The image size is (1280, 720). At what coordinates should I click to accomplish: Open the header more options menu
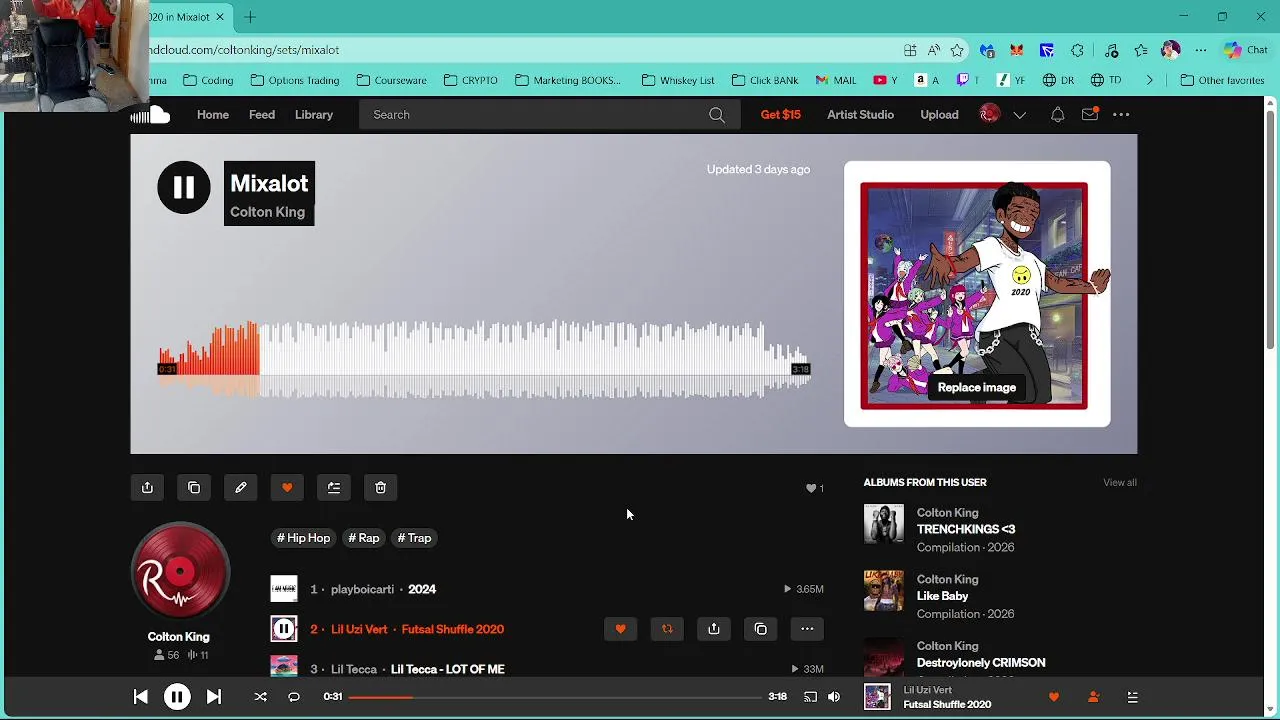(1121, 115)
